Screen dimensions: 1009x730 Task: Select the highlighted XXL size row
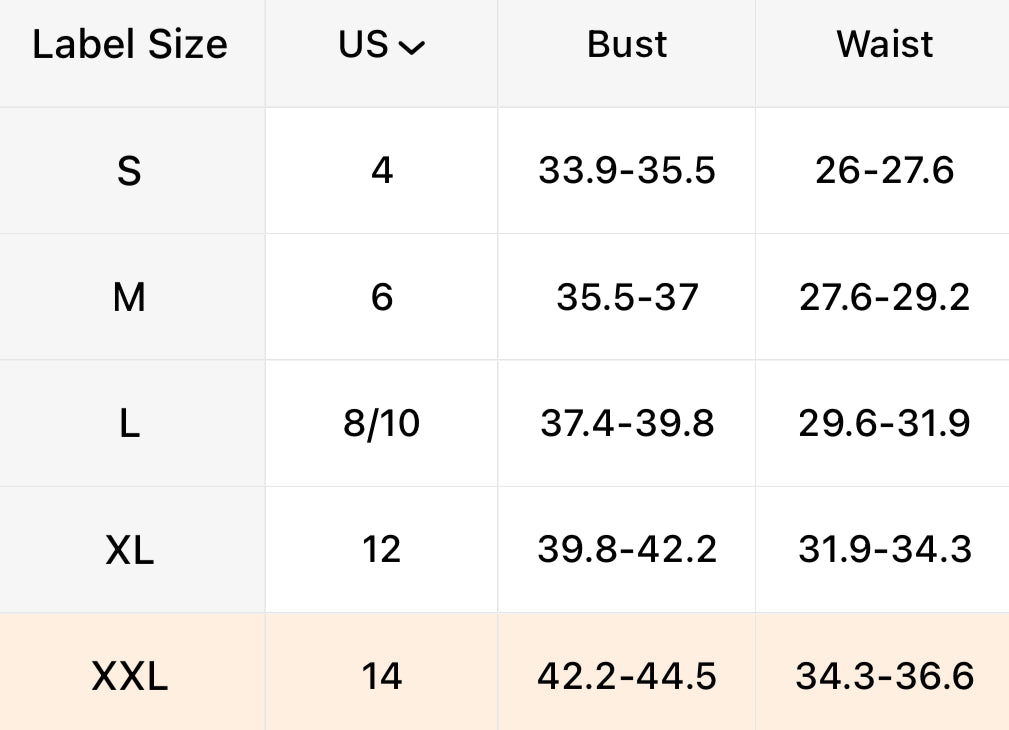(129, 677)
